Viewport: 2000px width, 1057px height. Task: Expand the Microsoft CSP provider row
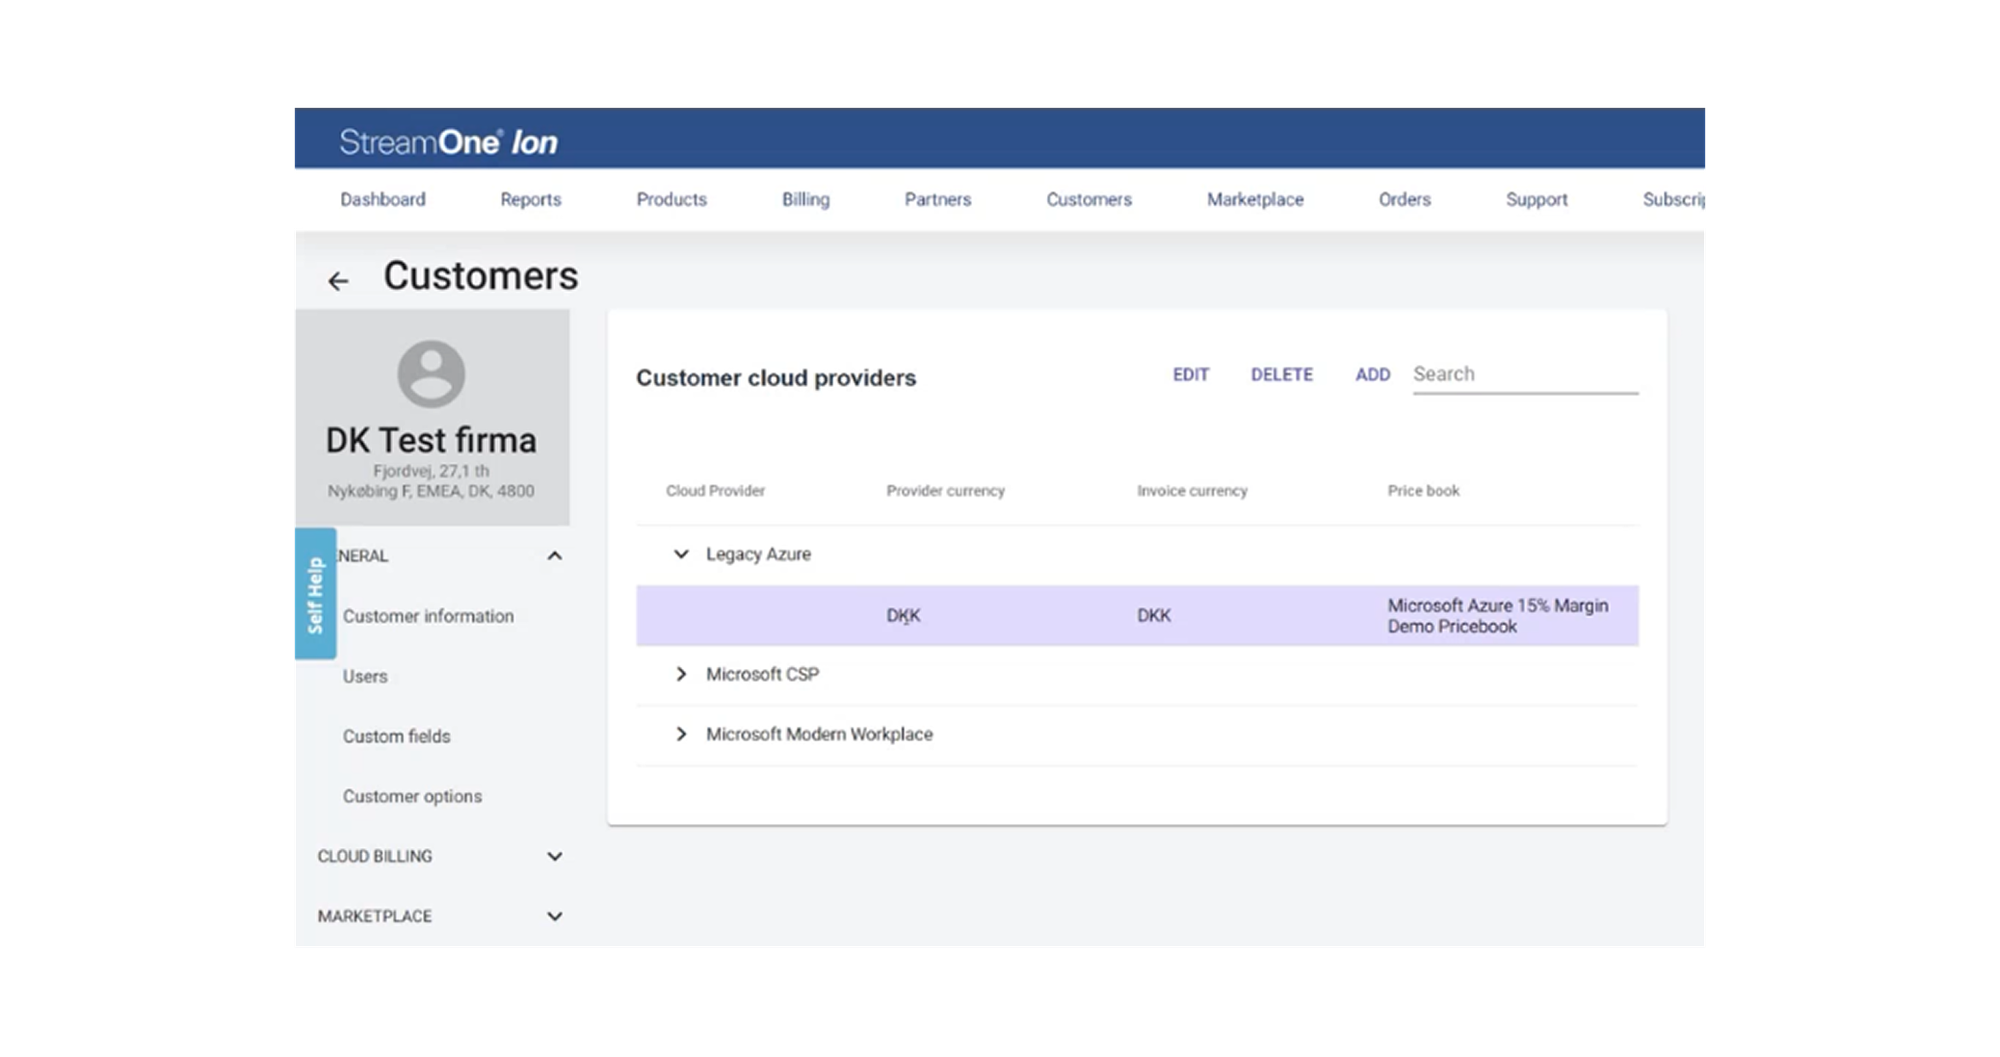point(681,674)
